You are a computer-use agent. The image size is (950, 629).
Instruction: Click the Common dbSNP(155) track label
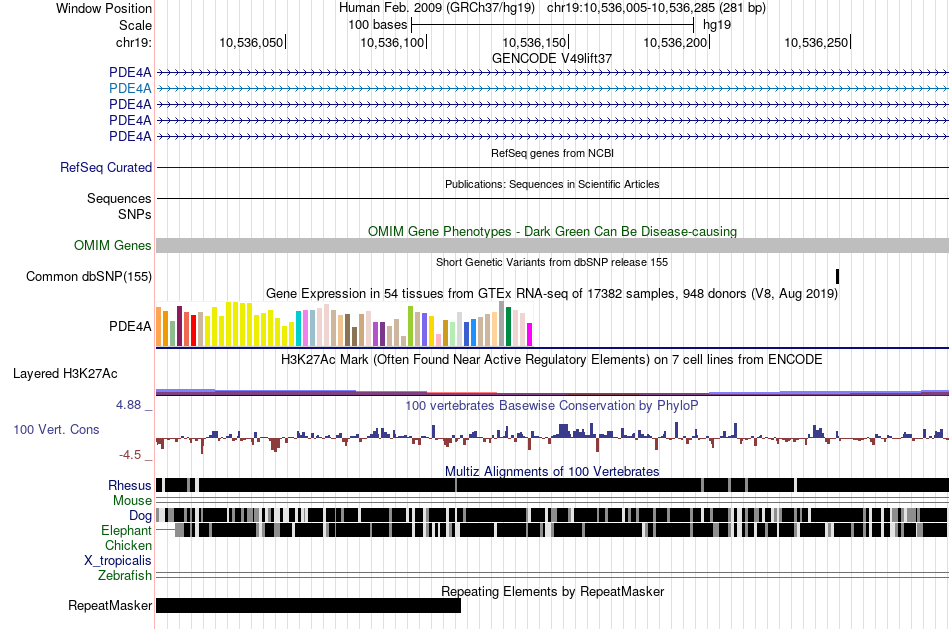tap(88, 276)
